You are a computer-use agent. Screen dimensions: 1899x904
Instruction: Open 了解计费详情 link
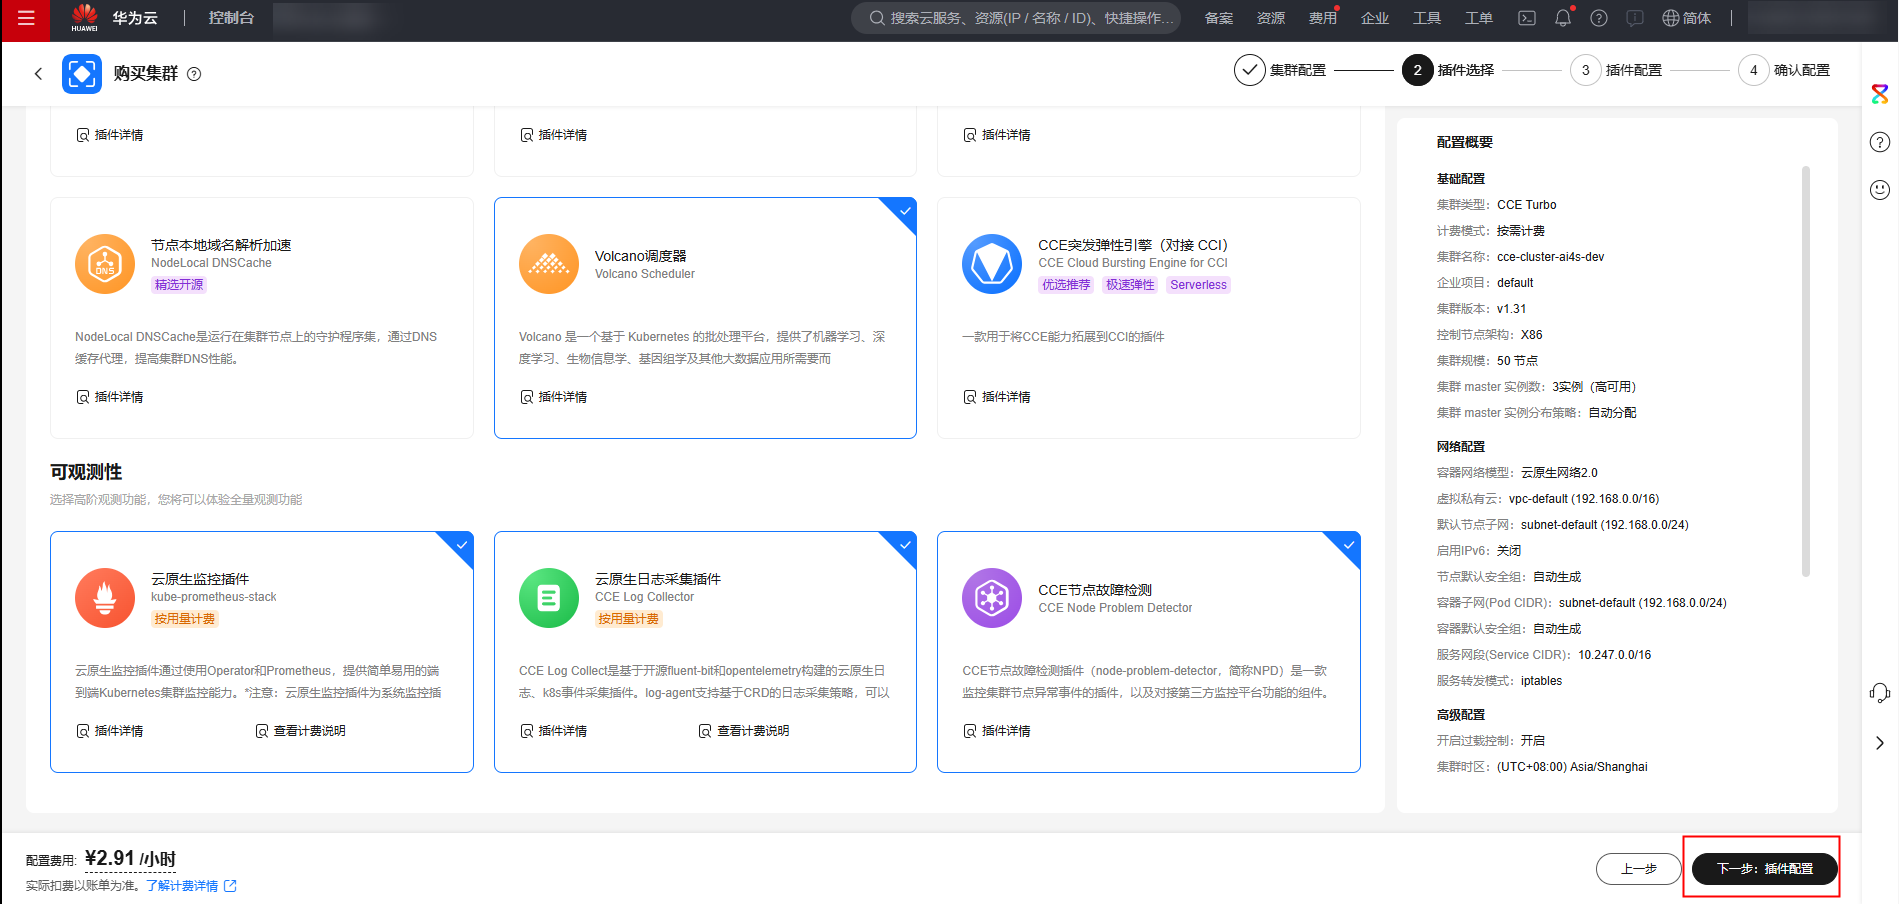[182, 886]
